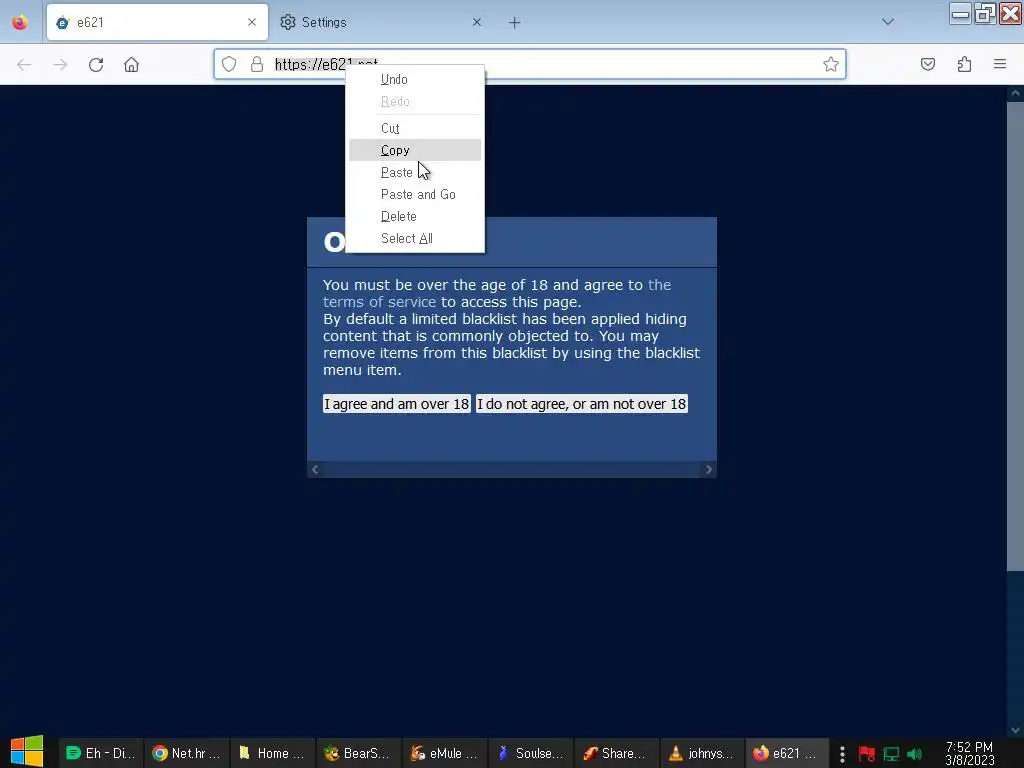Open the tracking protection shield icon
Viewport: 1024px width, 768px height.
pos(229,64)
